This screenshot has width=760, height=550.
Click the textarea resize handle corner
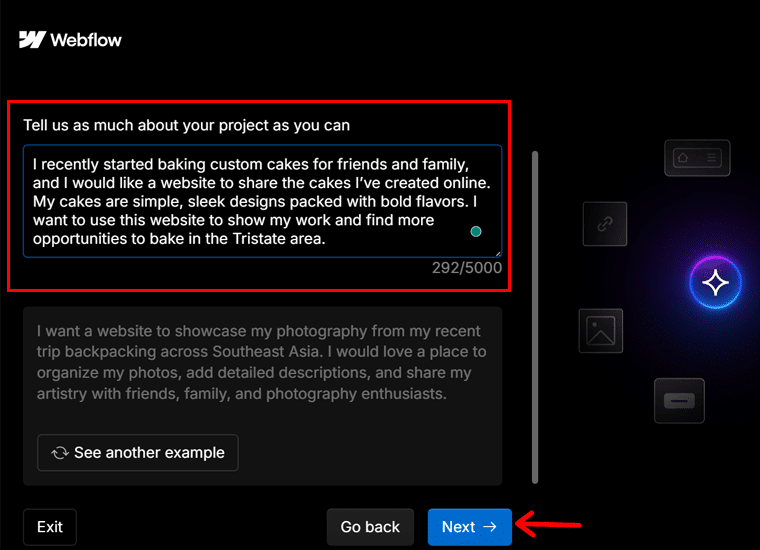point(498,254)
